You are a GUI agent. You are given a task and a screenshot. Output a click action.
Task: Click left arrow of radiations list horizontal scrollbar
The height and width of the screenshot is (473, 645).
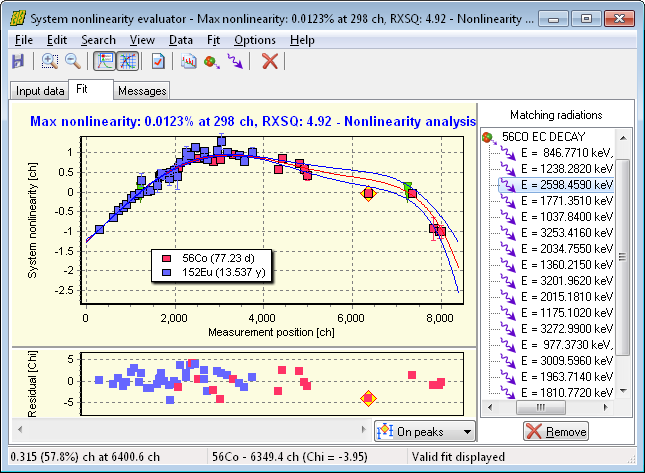pyautogui.click(x=490, y=408)
